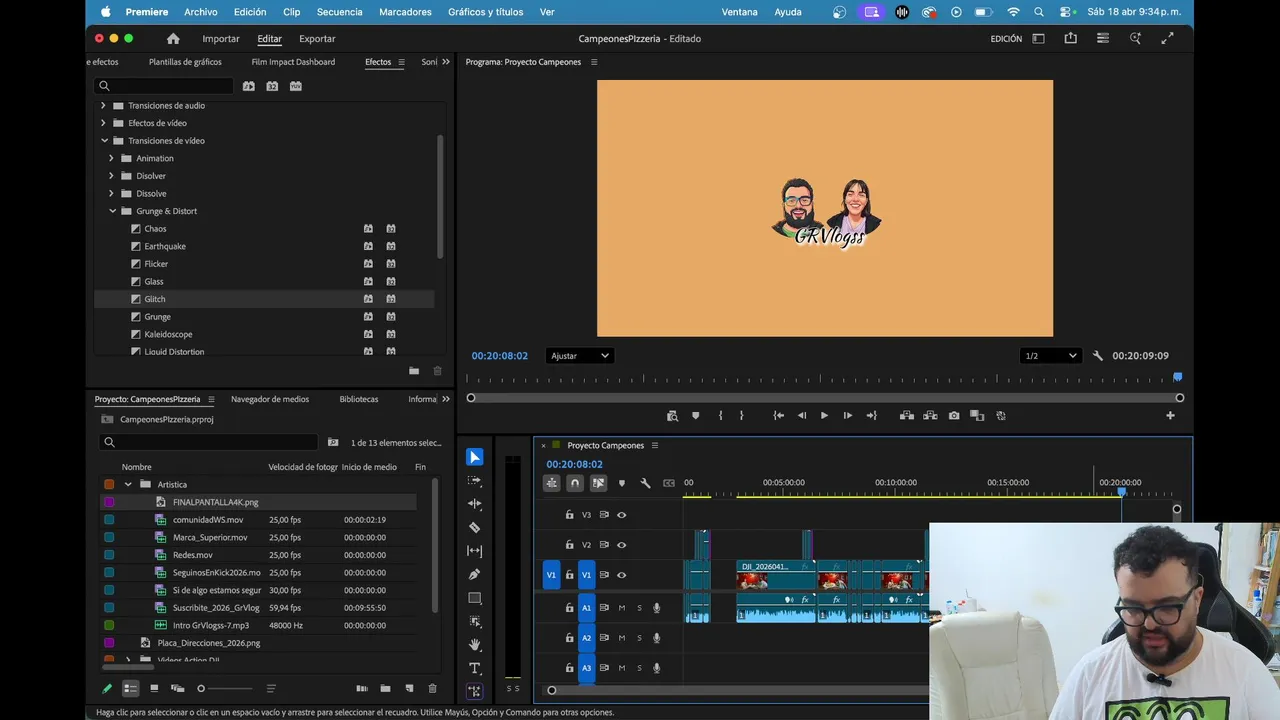Toggle V3 track visibility eye
This screenshot has width=1280, height=720.
[621, 515]
